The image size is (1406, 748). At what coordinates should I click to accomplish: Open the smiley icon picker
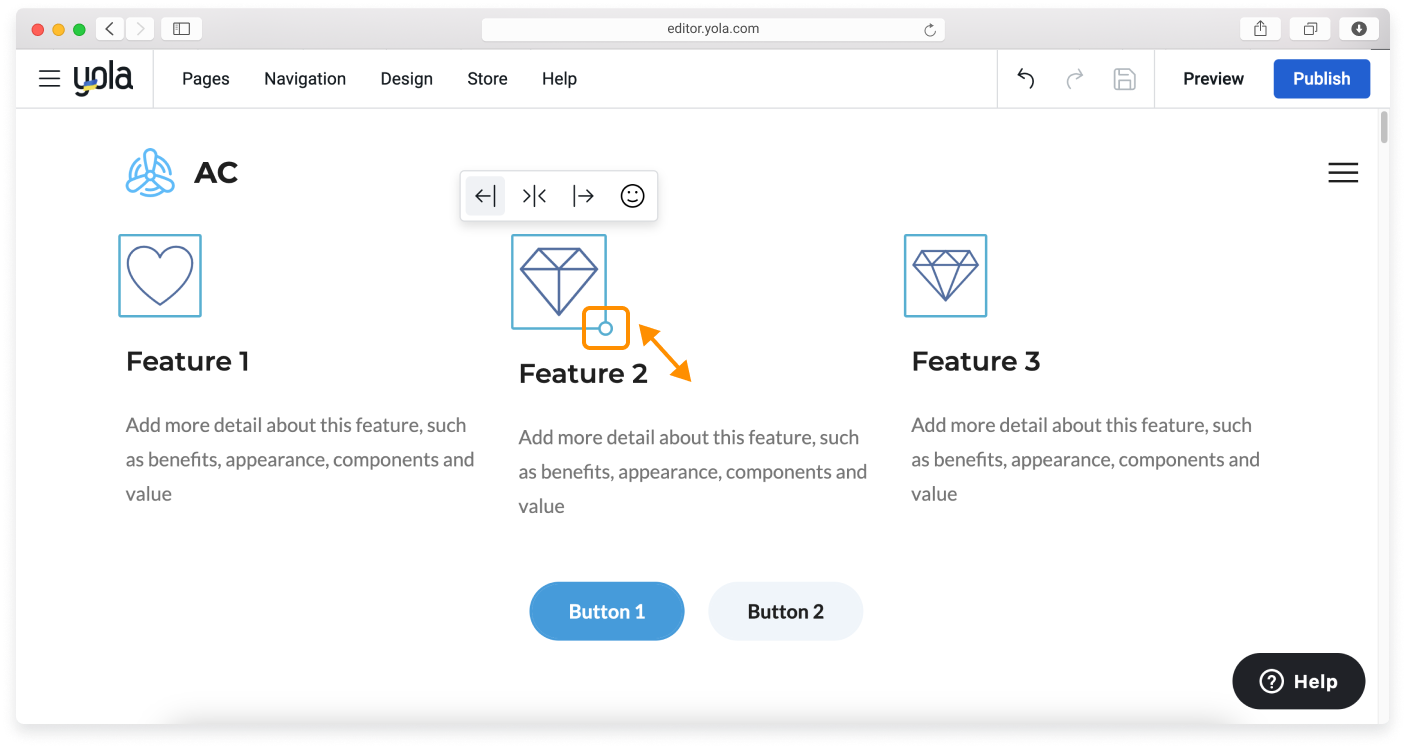click(x=632, y=196)
